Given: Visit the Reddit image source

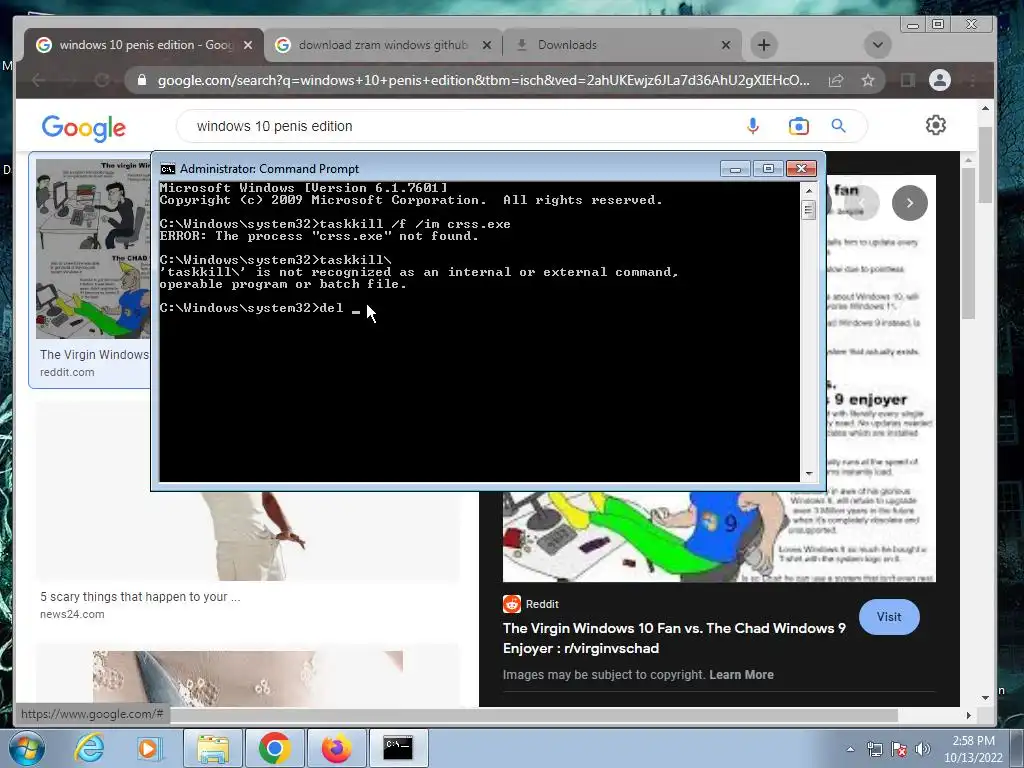Looking at the screenshot, I should (x=889, y=617).
